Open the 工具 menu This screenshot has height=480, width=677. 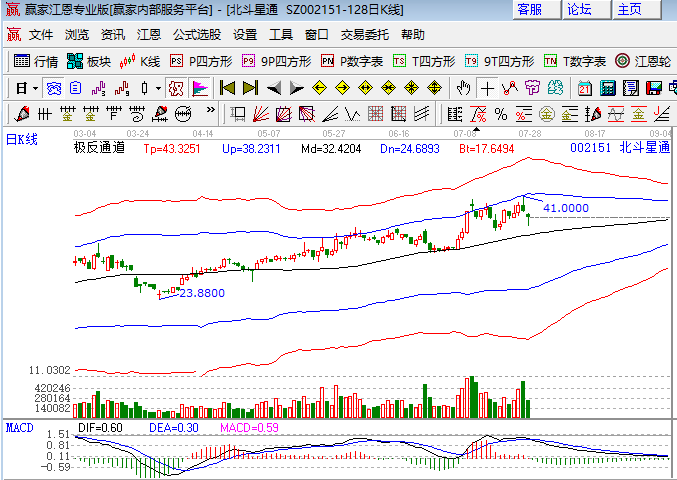pyautogui.click(x=281, y=35)
